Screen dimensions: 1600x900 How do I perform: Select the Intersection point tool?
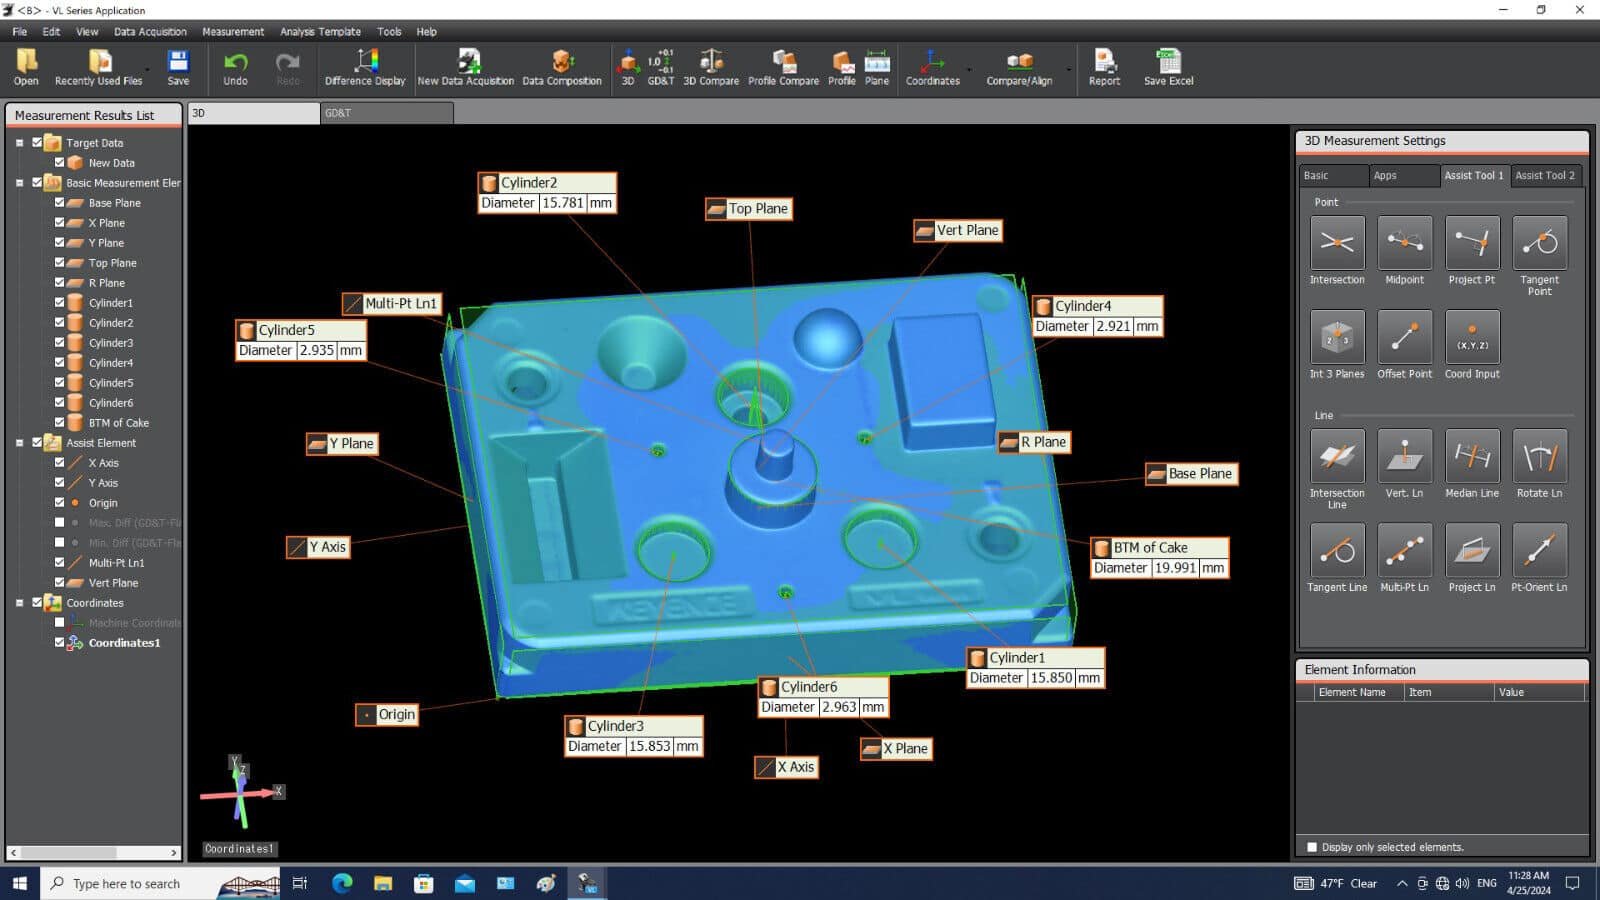click(1337, 243)
